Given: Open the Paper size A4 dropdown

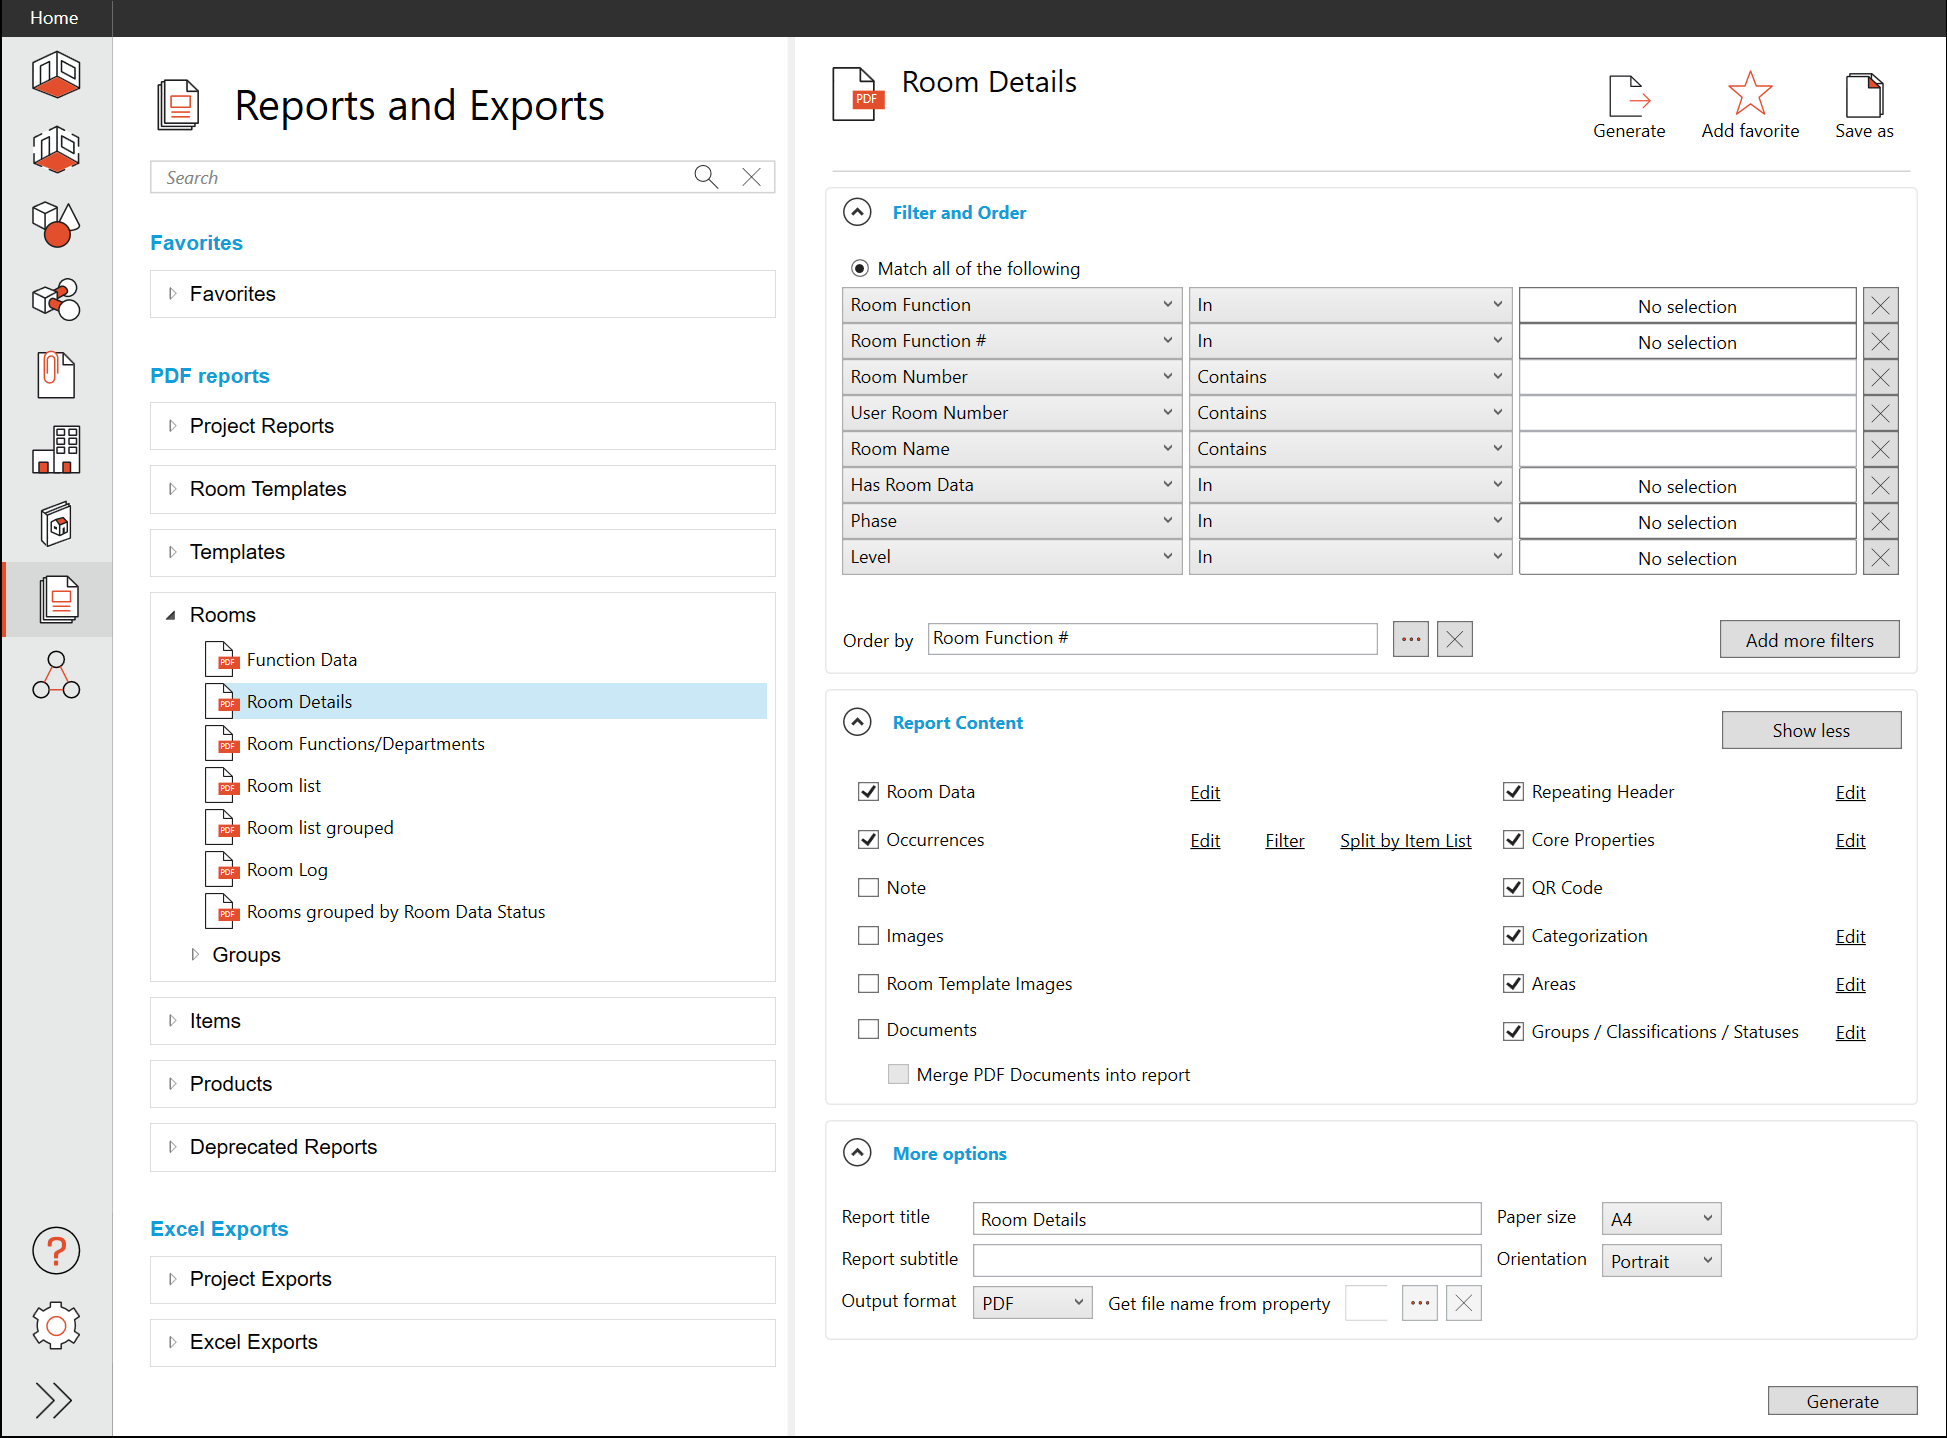Looking at the screenshot, I should click(1660, 1219).
